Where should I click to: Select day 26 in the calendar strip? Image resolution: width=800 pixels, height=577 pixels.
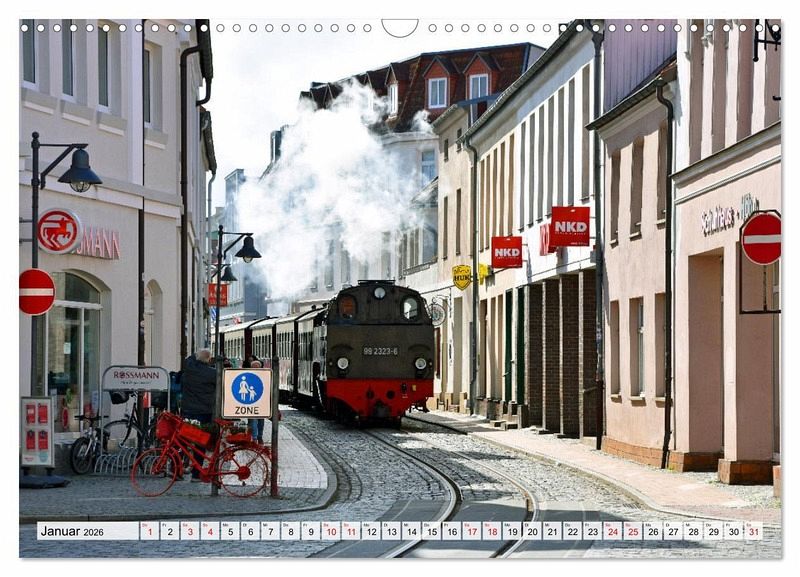pos(654,531)
